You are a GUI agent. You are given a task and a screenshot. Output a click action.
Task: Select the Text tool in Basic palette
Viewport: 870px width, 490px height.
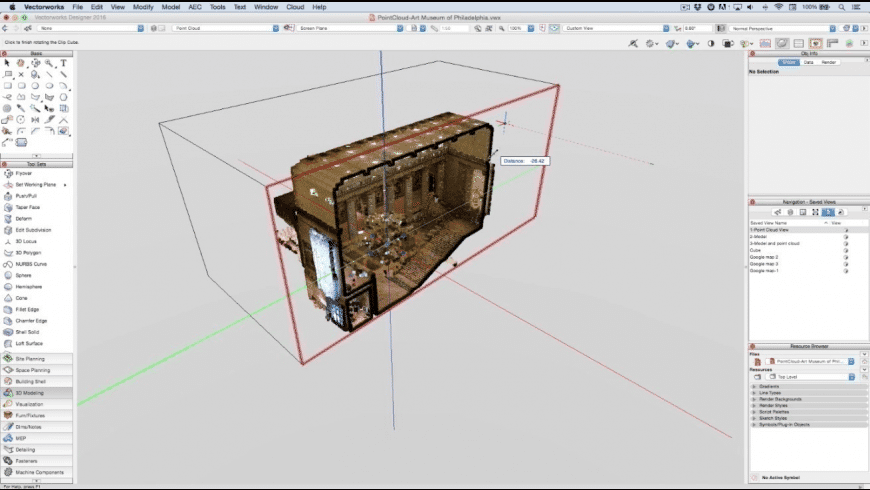pyautogui.click(x=63, y=63)
